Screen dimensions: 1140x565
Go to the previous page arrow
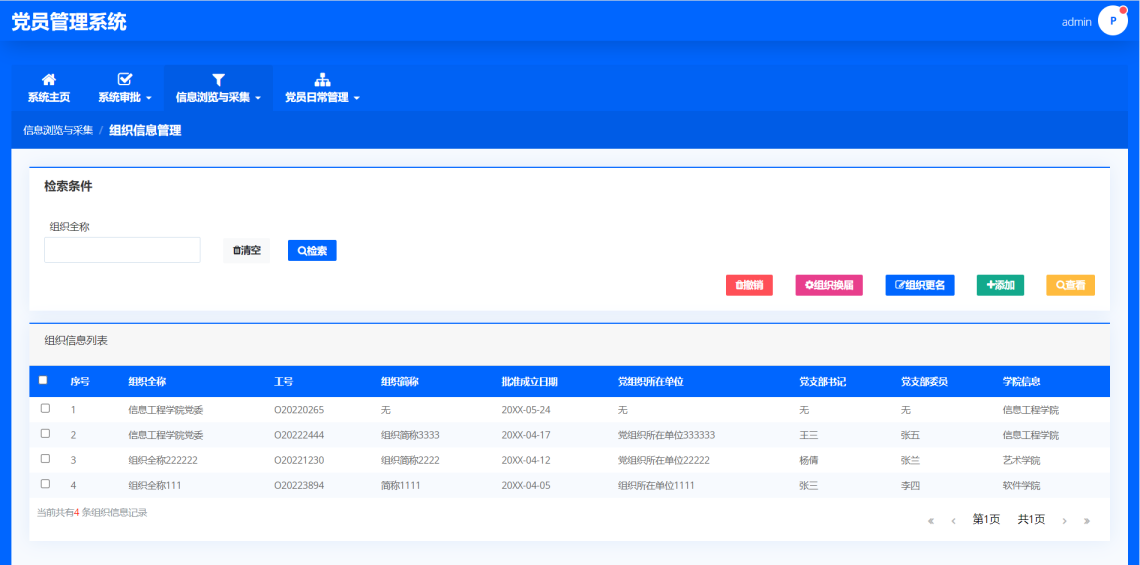tap(953, 521)
